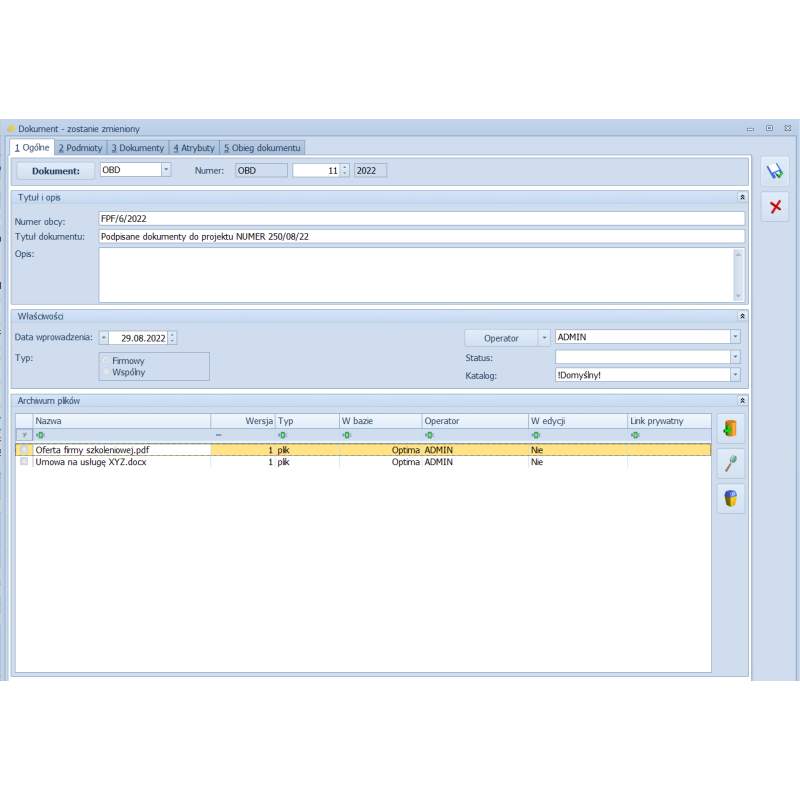This screenshot has height=800, width=800.
Task: Open the Obieg dokumentu tab
Action: click(262, 147)
